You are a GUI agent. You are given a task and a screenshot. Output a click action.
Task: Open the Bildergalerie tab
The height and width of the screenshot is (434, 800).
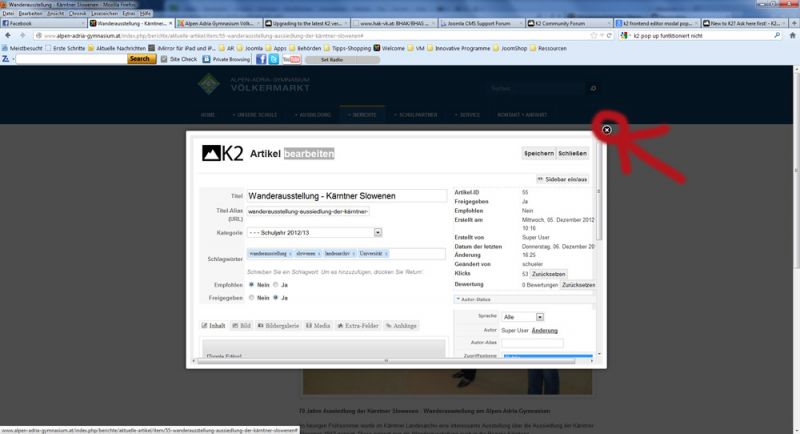pos(279,325)
